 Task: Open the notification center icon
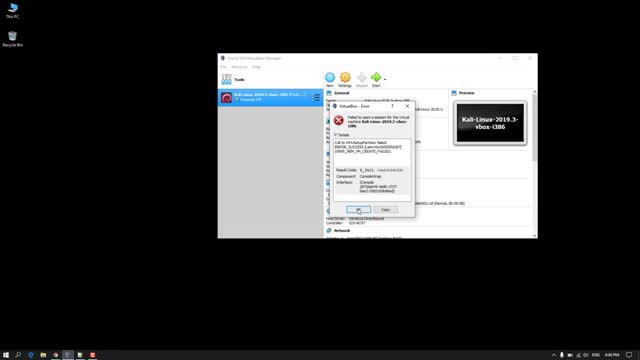(x=629, y=355)
